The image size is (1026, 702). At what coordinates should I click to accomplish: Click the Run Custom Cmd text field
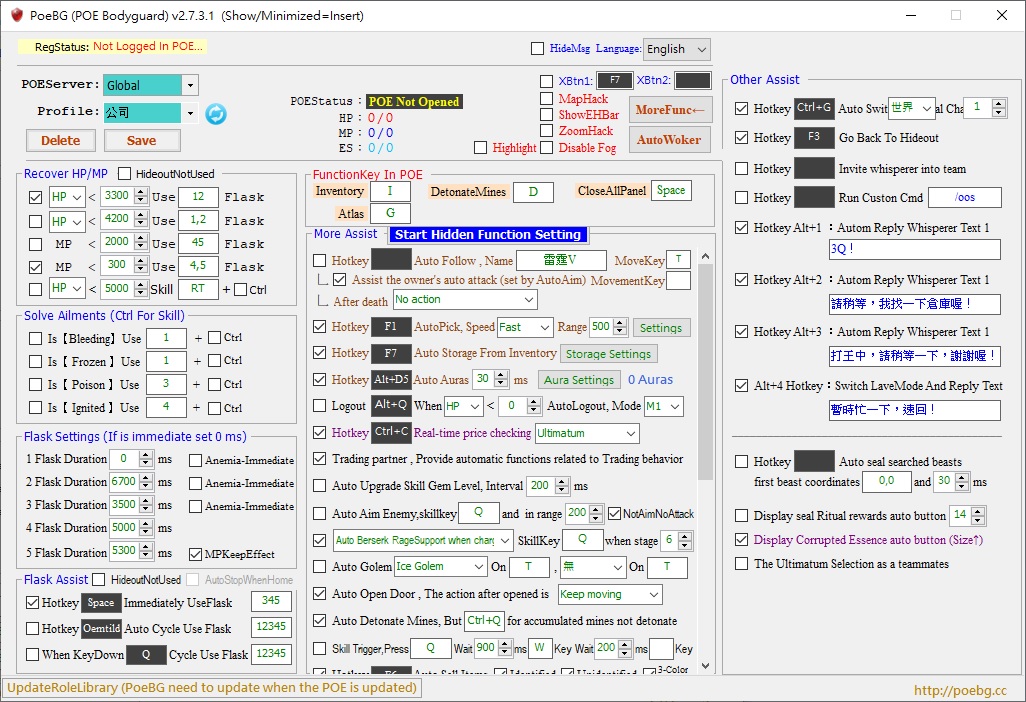964,198
